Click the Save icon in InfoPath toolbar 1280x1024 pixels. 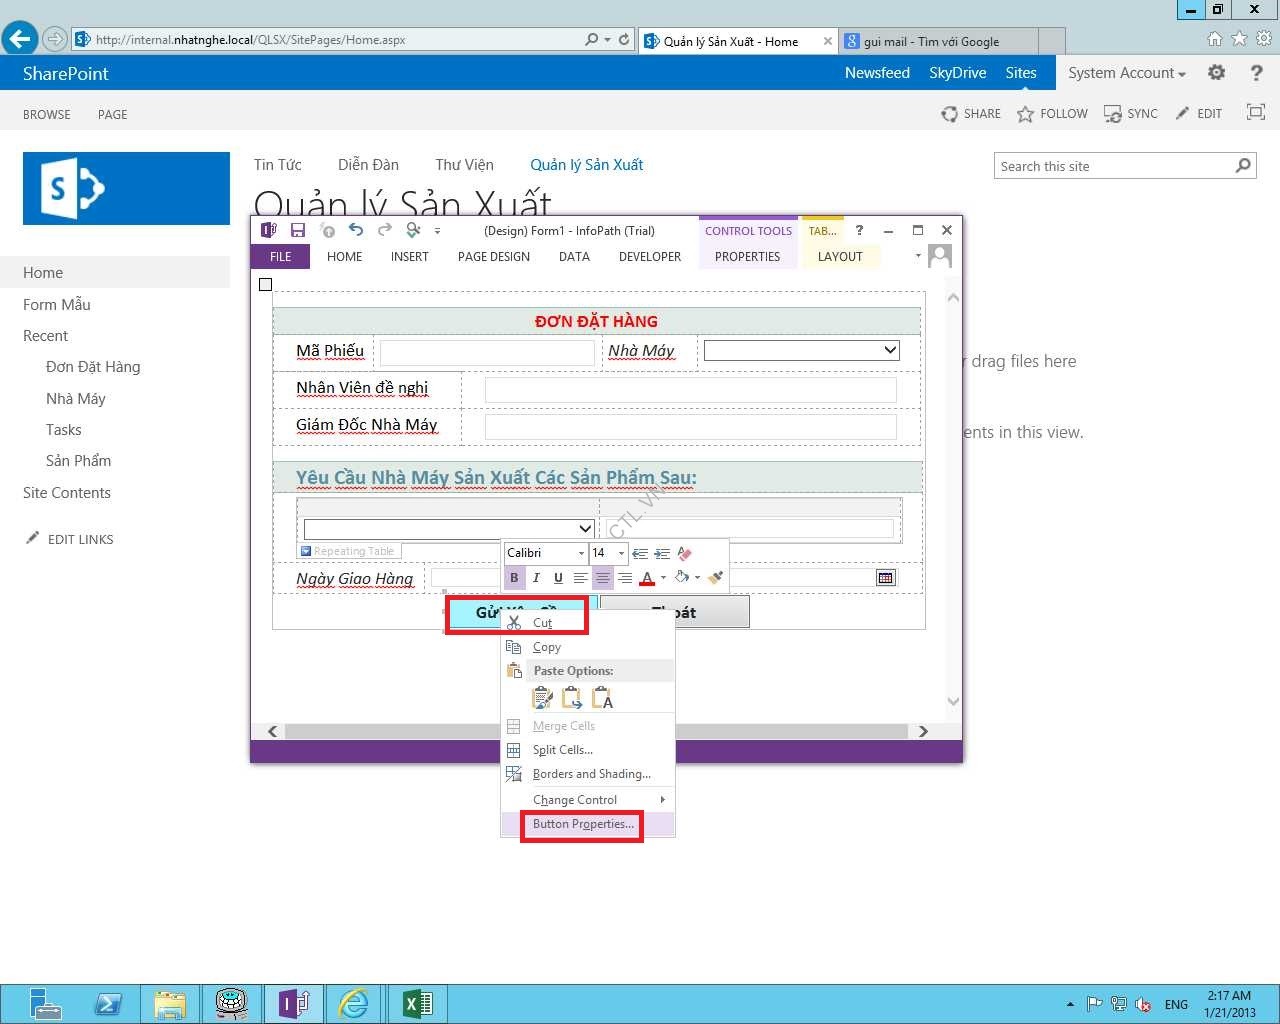click(298, 230)
